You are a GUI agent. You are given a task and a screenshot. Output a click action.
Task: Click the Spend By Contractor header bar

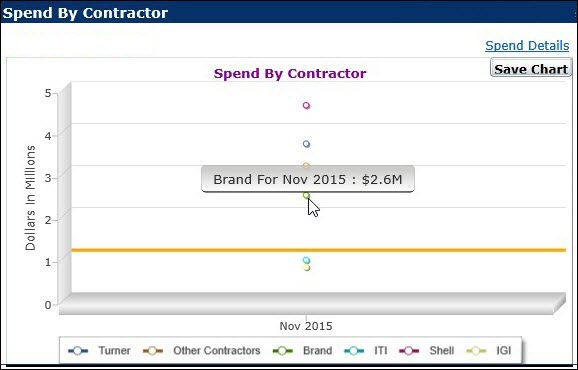(289, 13)
